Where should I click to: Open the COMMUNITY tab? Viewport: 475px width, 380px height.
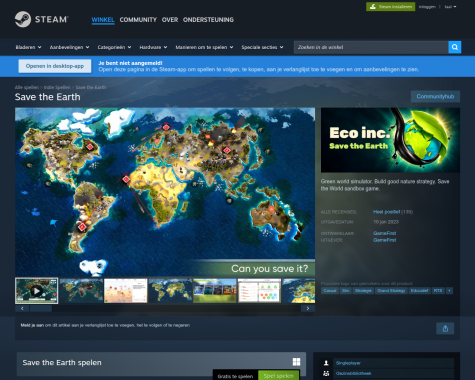tap(138, 20)
